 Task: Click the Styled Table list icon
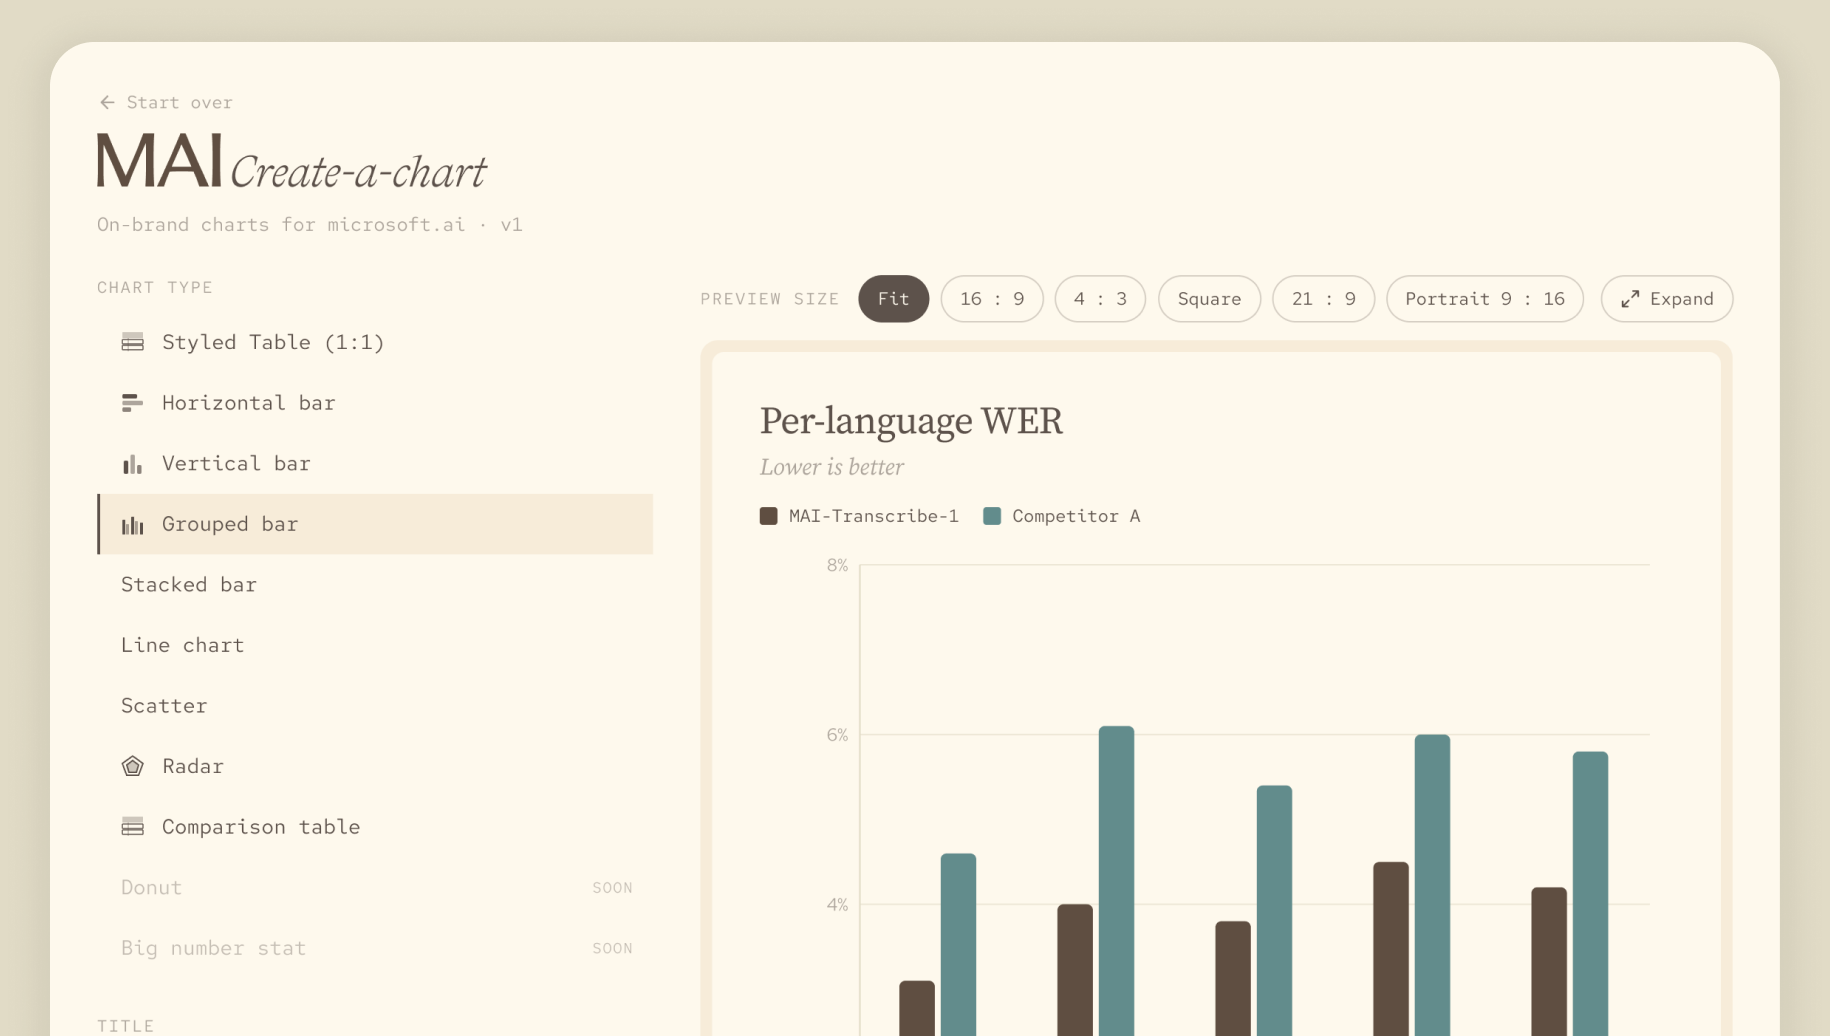click(x=132, y=342)
